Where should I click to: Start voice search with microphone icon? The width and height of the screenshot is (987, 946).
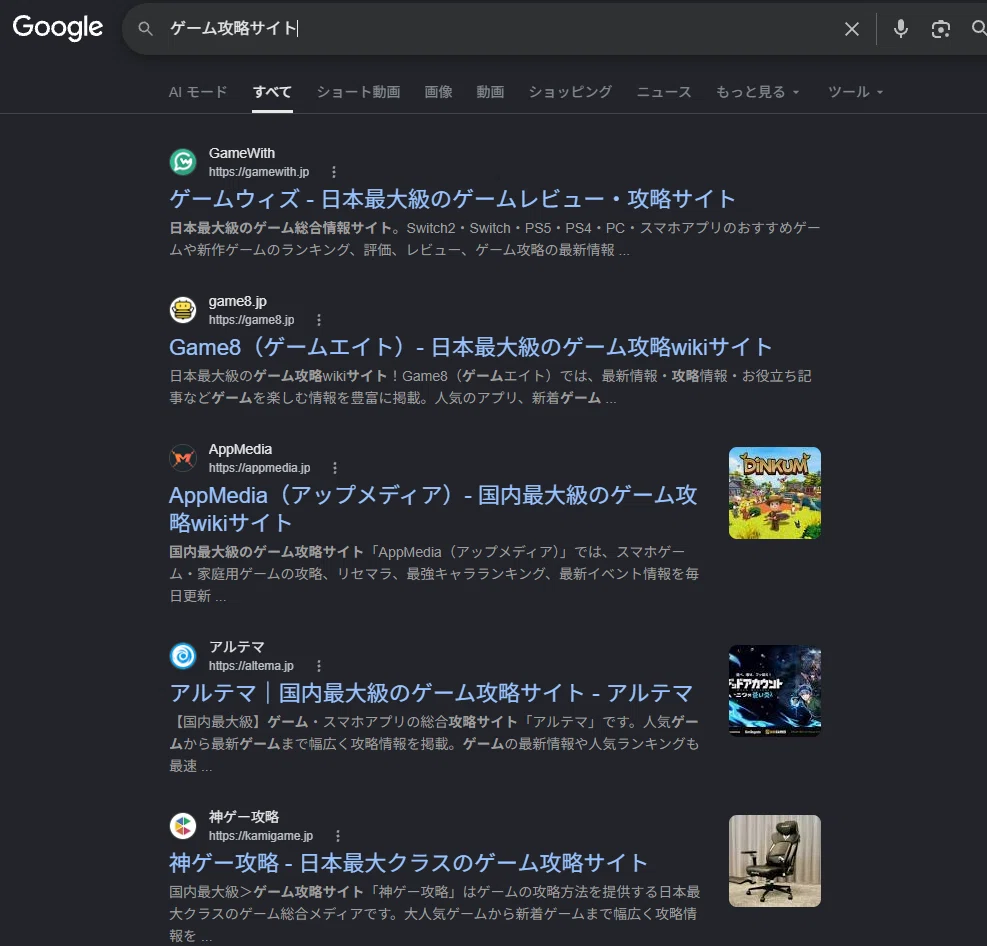[x=901, y=28]
